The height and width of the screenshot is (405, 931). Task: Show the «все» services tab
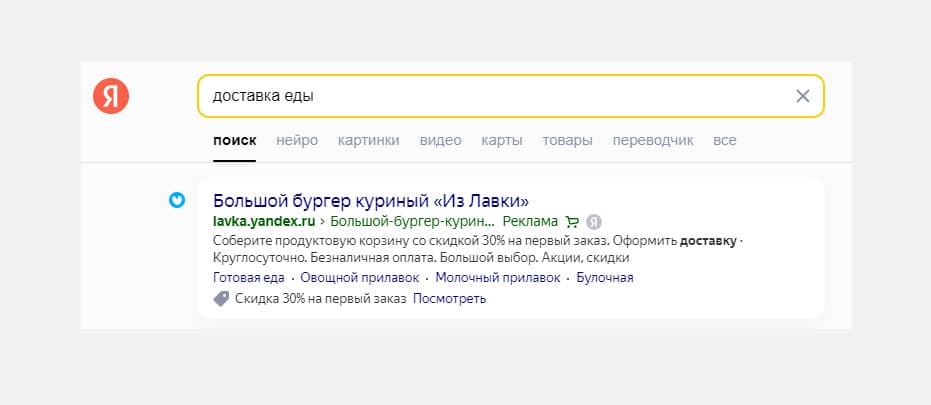(725, 141)
